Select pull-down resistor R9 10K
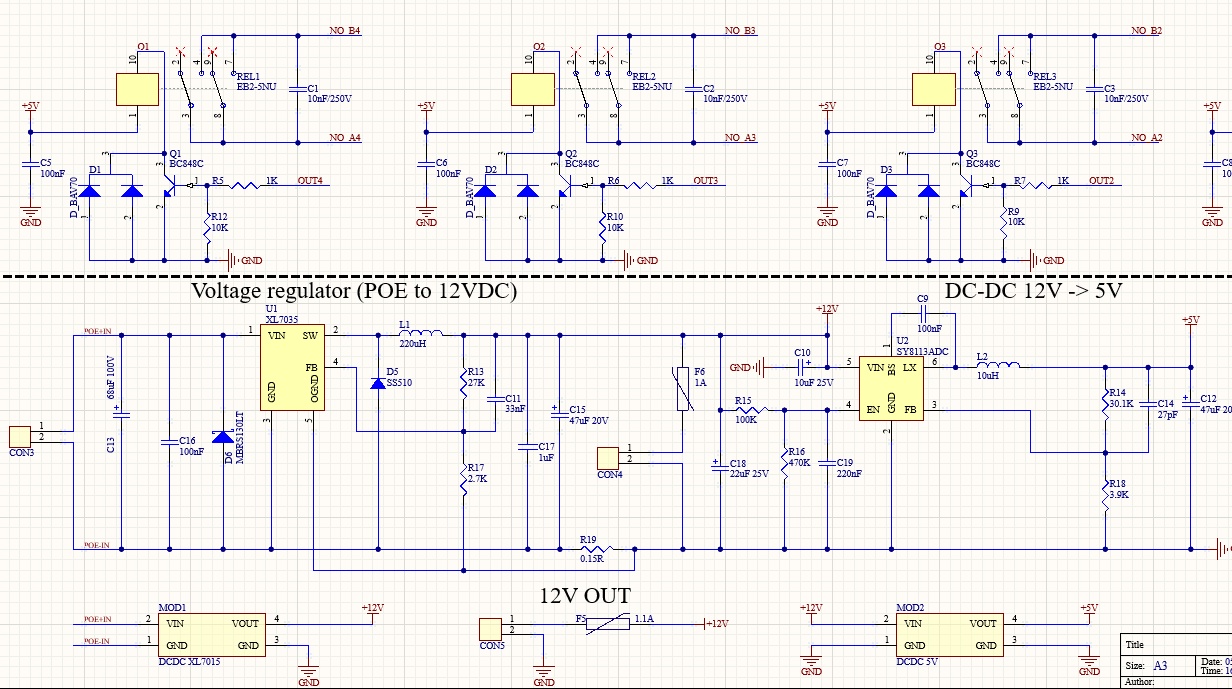 point(1003,224)
